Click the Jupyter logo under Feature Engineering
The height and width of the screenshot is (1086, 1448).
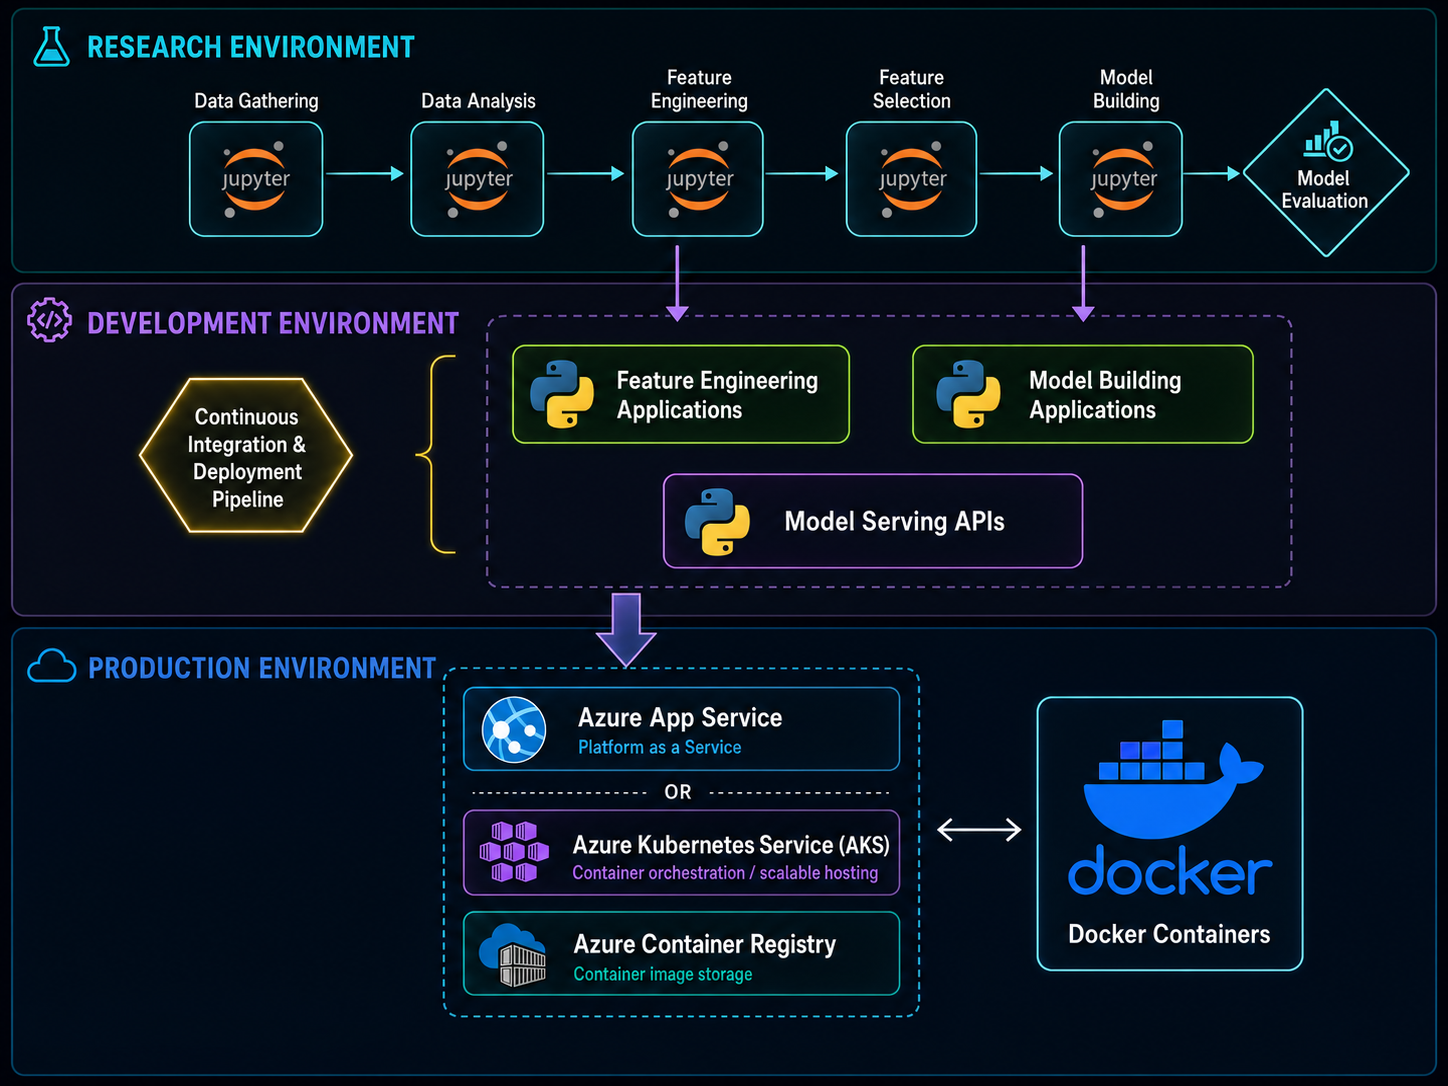click(699, 180)
